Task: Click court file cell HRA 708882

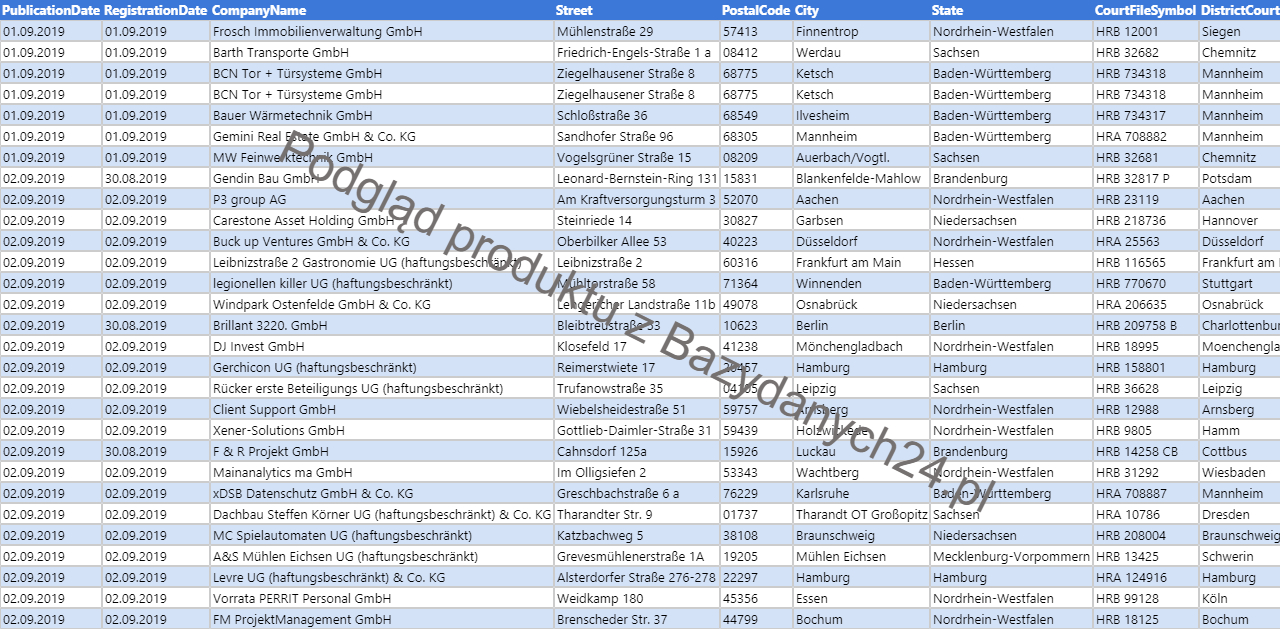Action: click(1145, 136)
